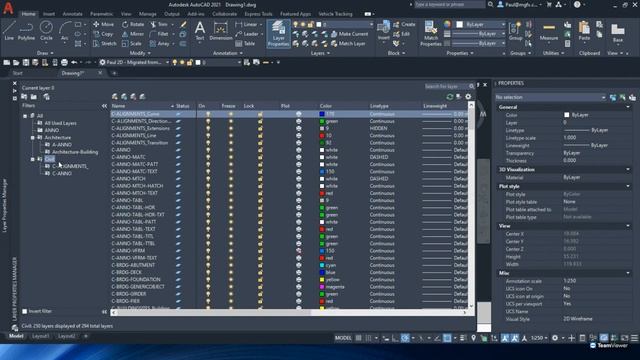The width and height of the screenshot is (640, 360).
Task: Sort layers by Name column header
Action: click(142, 106)
